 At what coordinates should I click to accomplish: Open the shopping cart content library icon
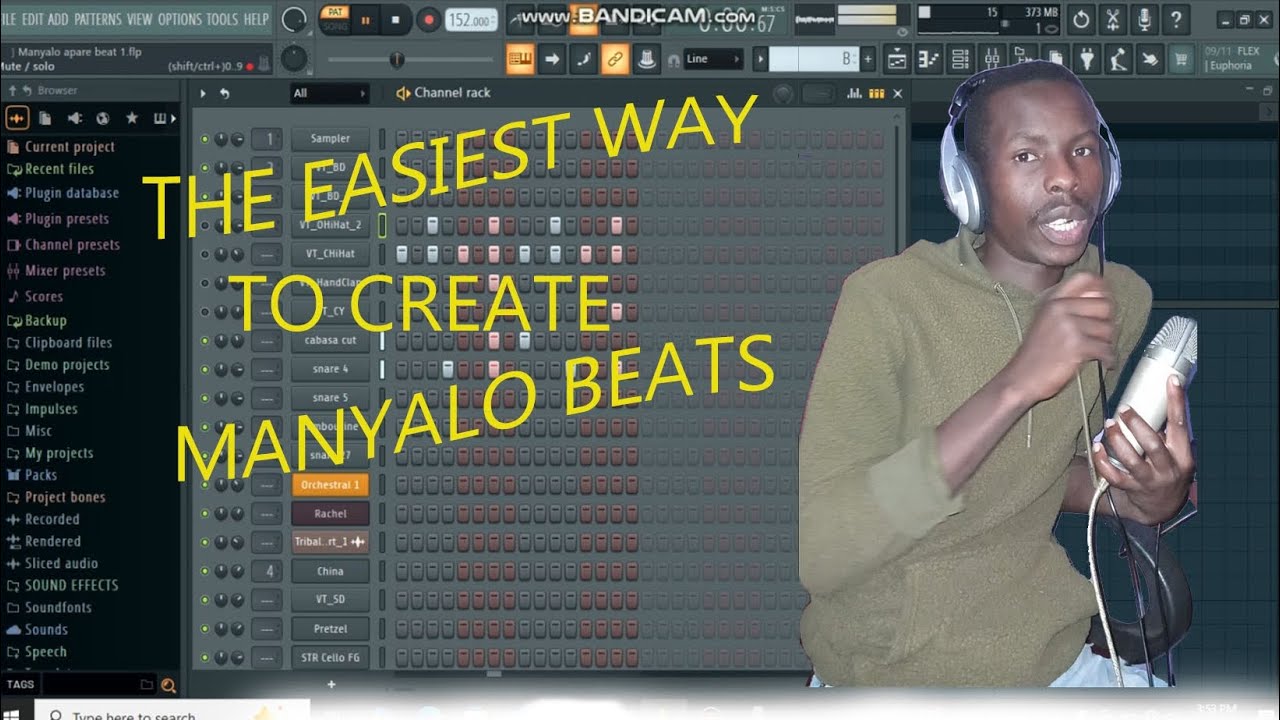1182,60
